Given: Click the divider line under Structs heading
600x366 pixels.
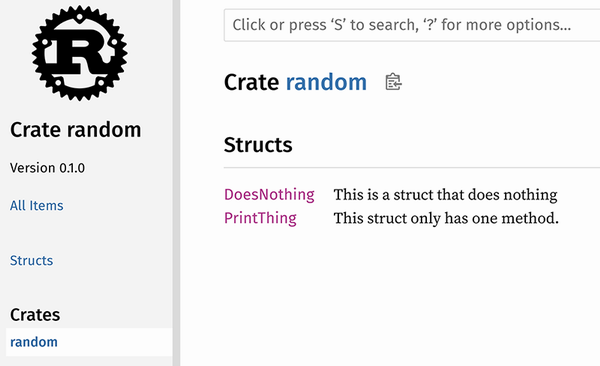Looking at the screenshot, I should [x=412, y=167].
